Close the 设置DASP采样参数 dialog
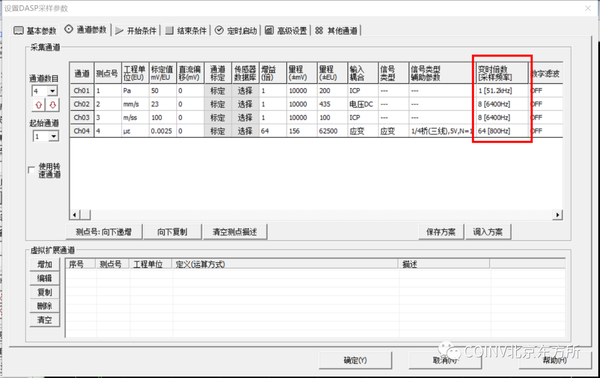The width and height of the screenshot is (600, 378). (x=588, y=8)
